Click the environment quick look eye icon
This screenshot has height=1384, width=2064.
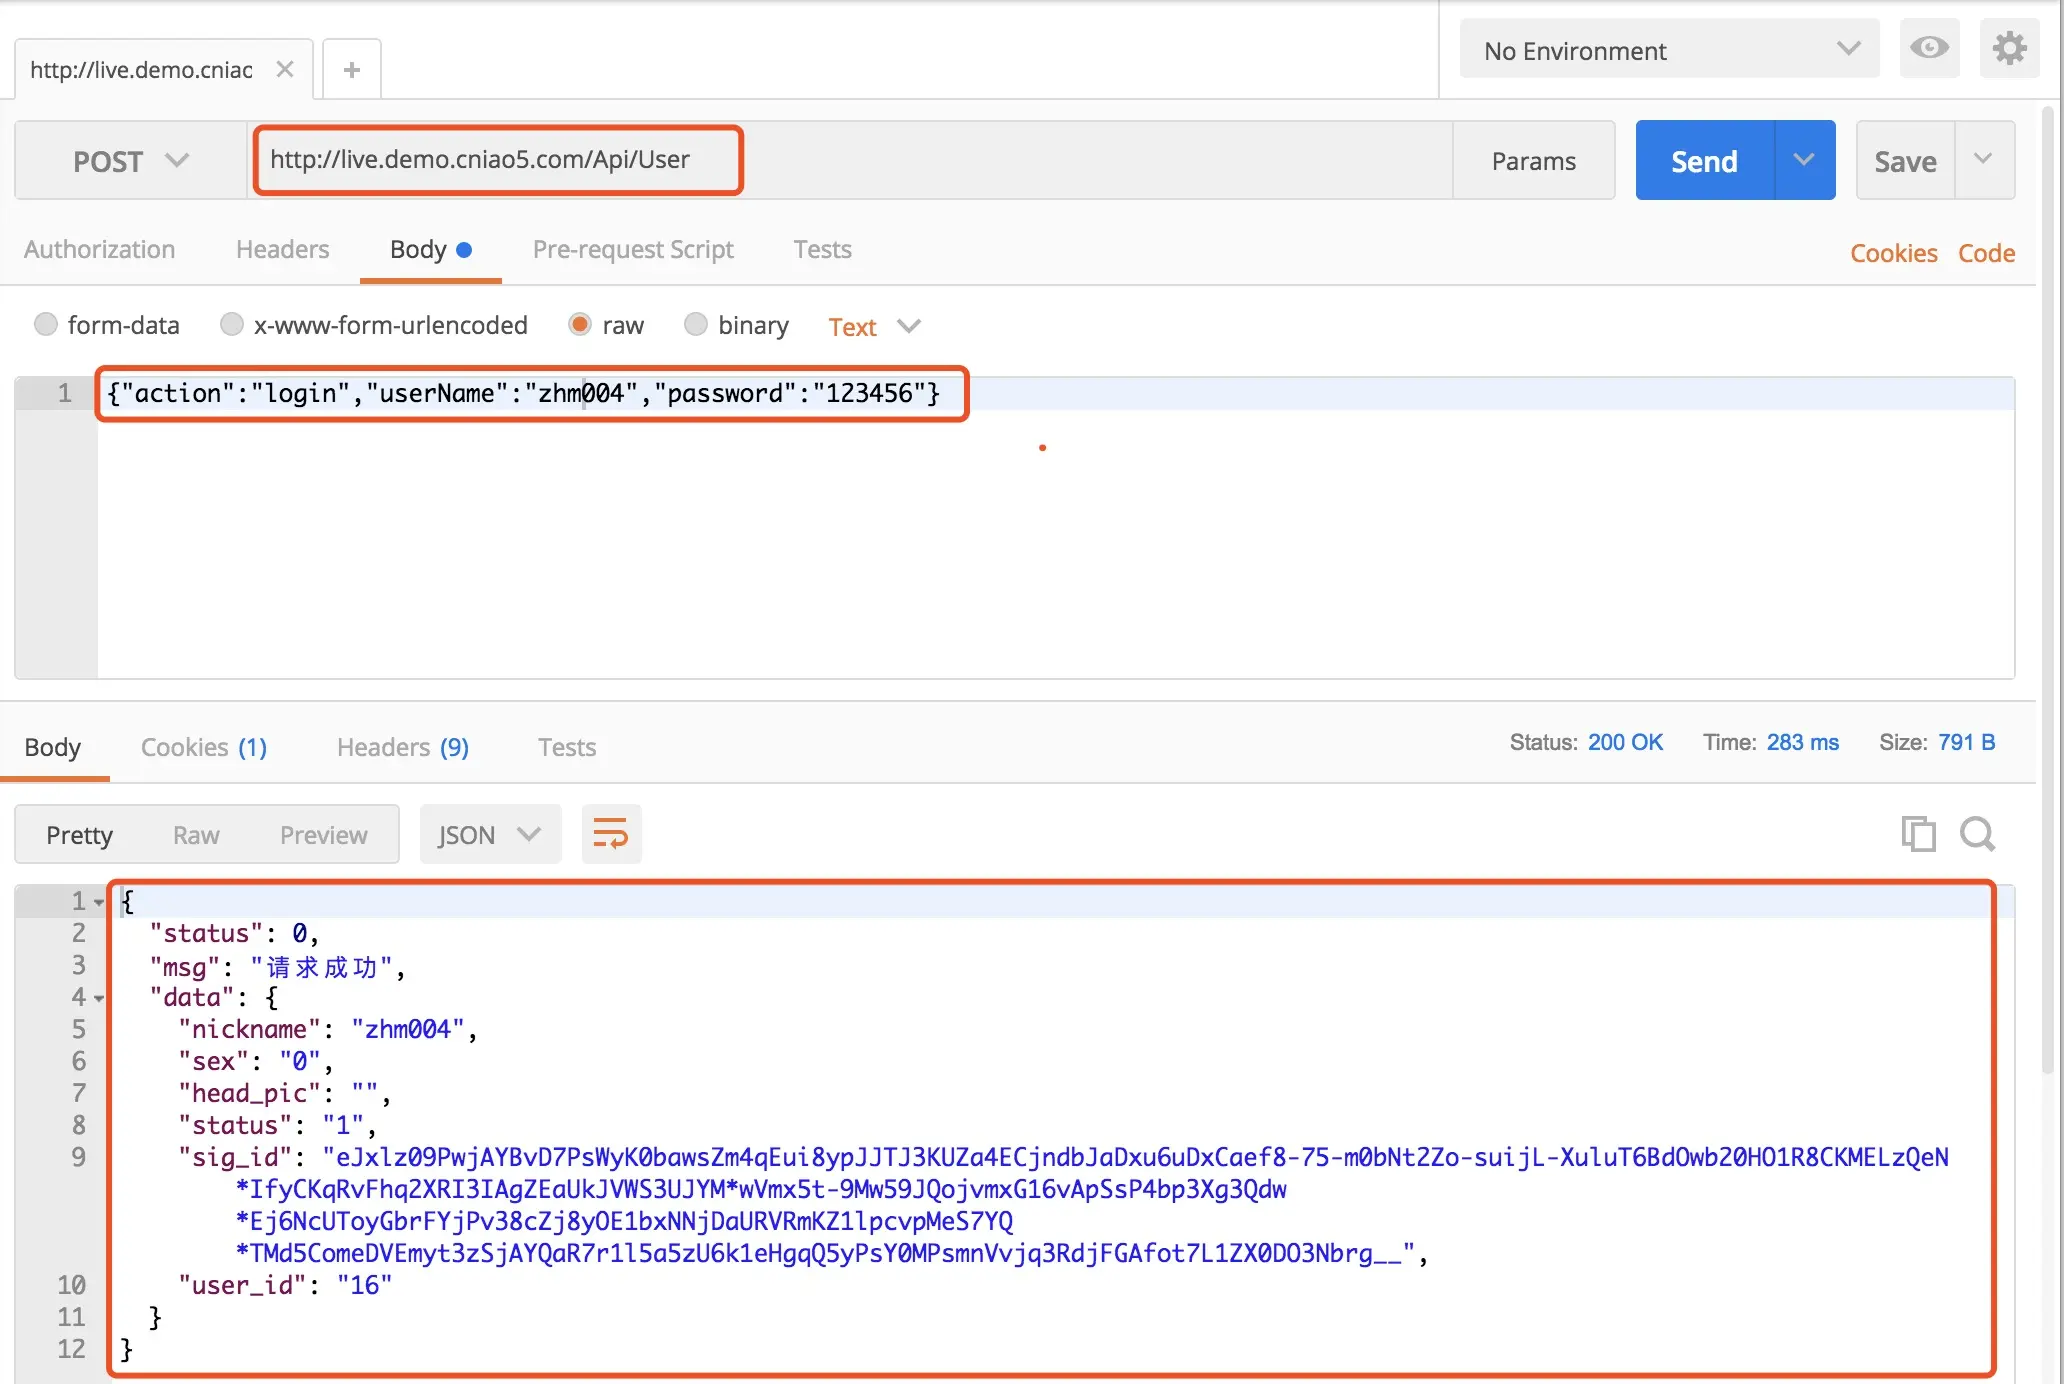point(1928,48)
